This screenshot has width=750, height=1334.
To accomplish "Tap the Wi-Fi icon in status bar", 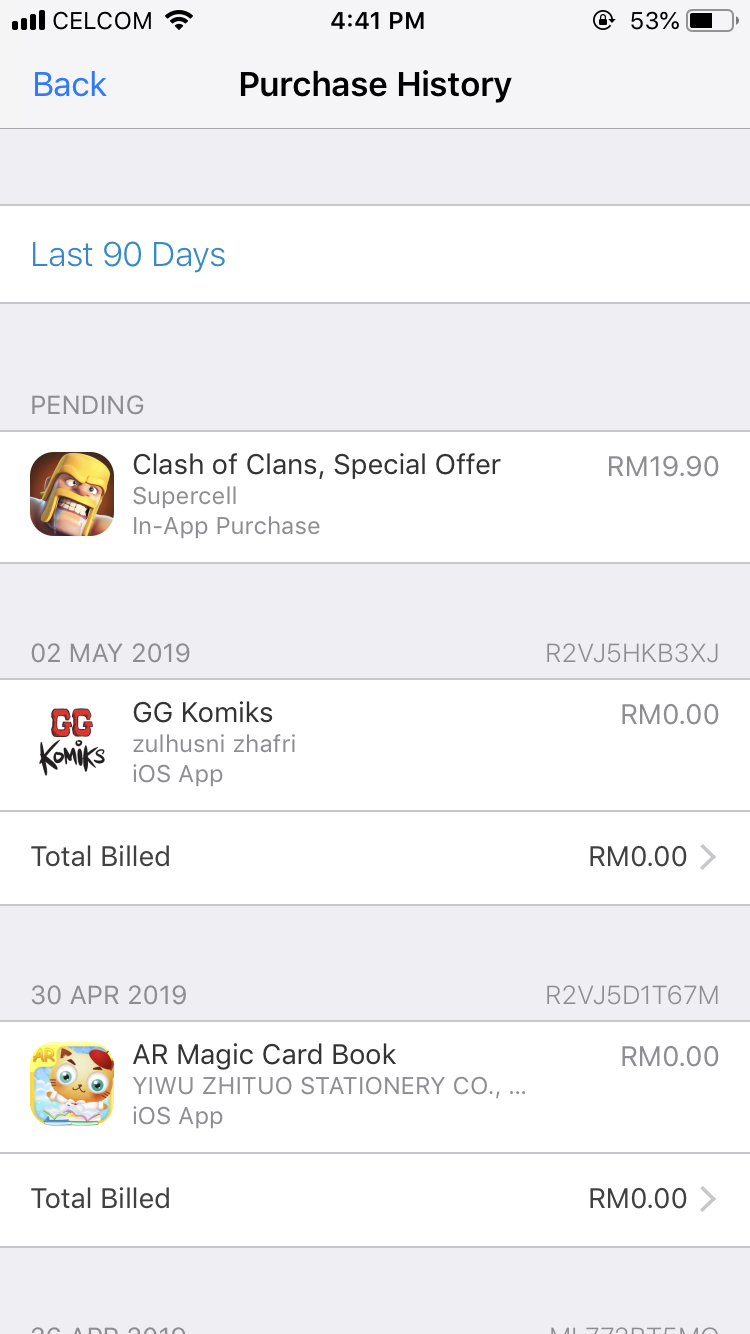I will (x=180, y=20).
